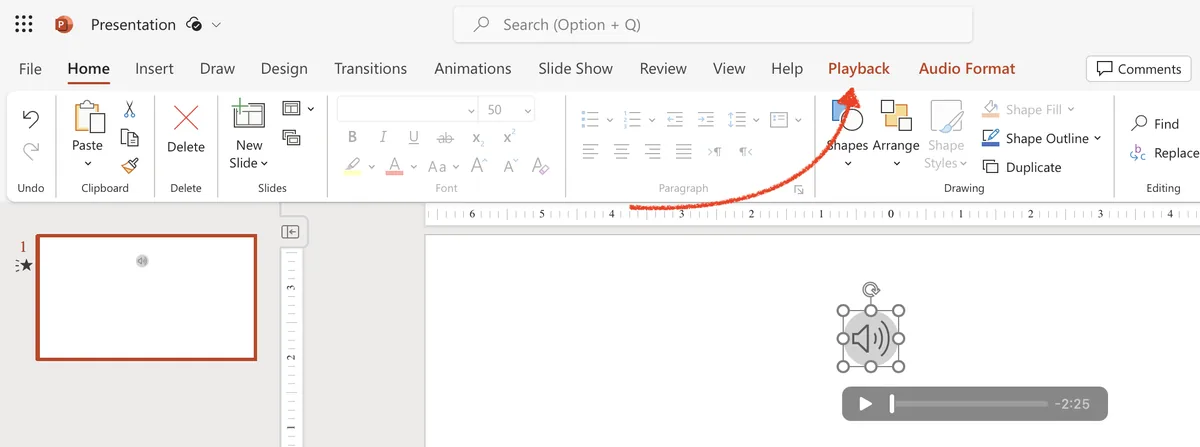Expand the bullets list dropdown arrow
The image size is (1200, 447).
click(610, 121)
